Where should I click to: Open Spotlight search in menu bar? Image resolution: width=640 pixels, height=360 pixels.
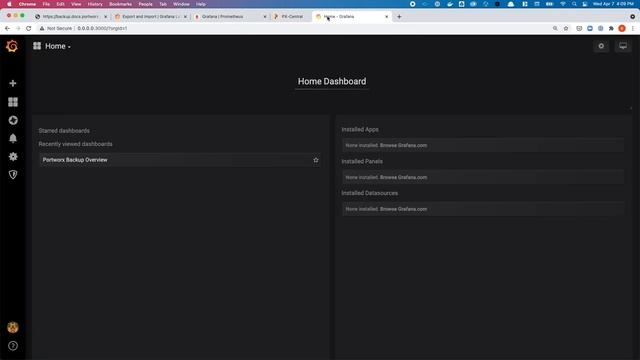574,4
